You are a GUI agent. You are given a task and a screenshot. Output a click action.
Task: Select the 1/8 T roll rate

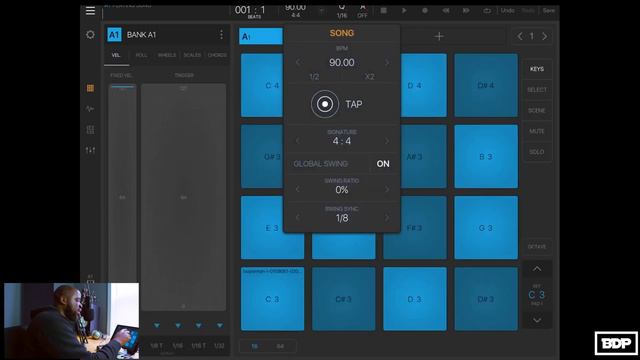pyautogui.click(x=157, y=346)
